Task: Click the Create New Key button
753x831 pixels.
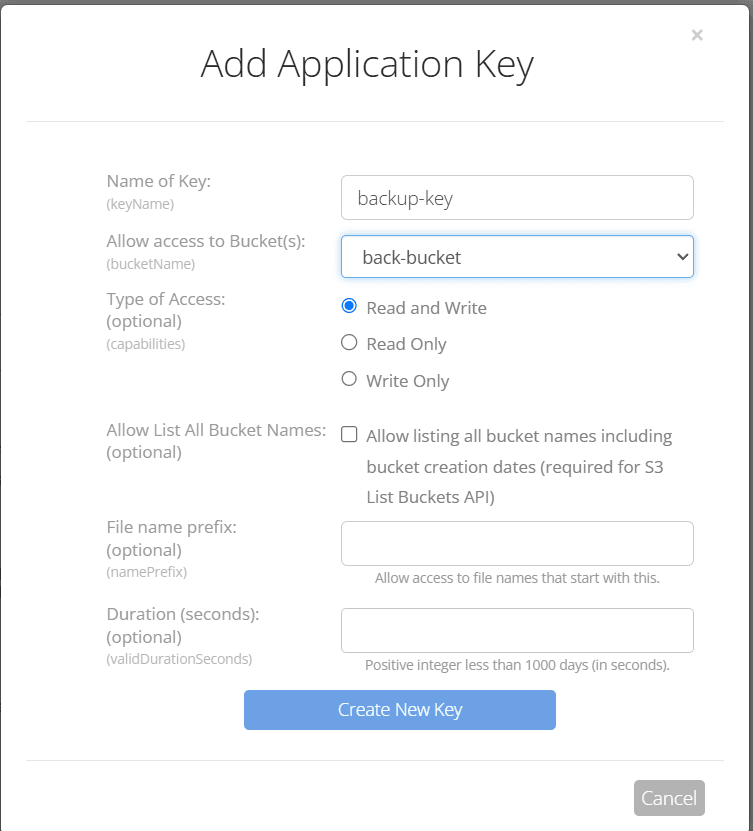Action: (399, 709)
